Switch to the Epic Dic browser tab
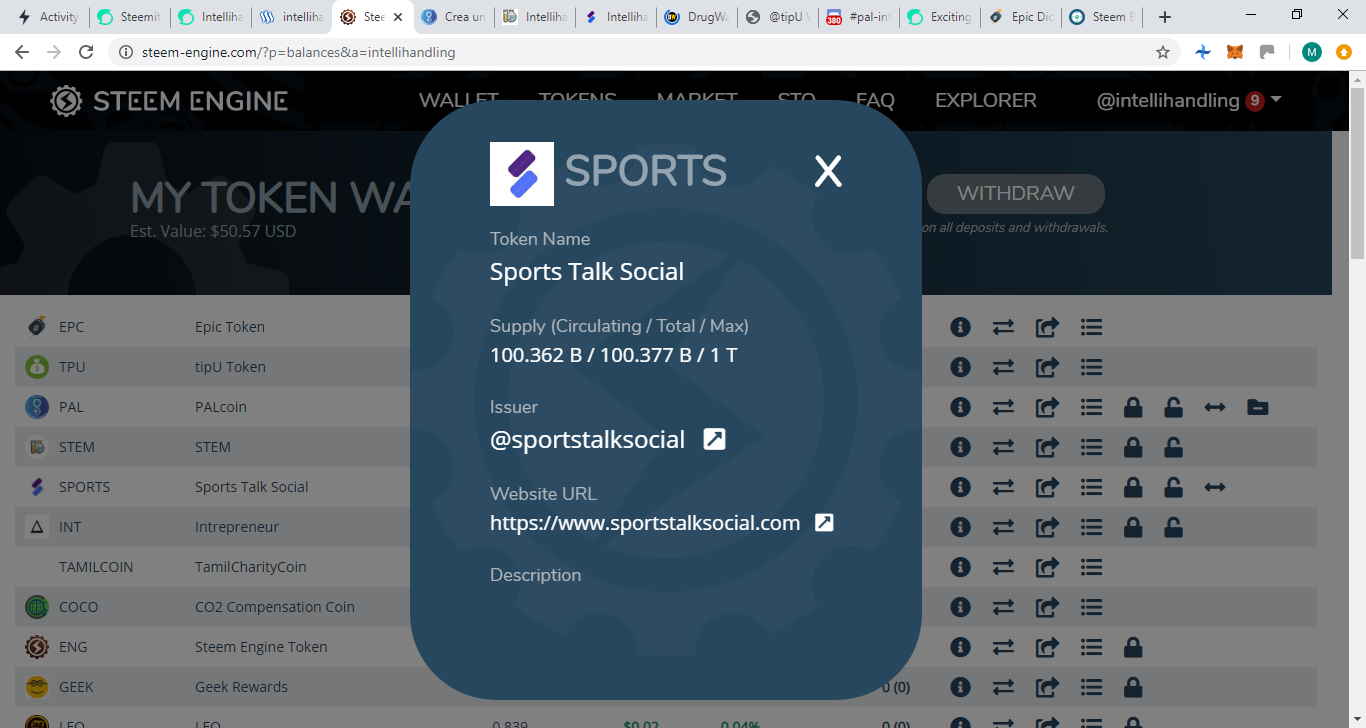Screen dimensions: 1366x728 pos(1022,17)
